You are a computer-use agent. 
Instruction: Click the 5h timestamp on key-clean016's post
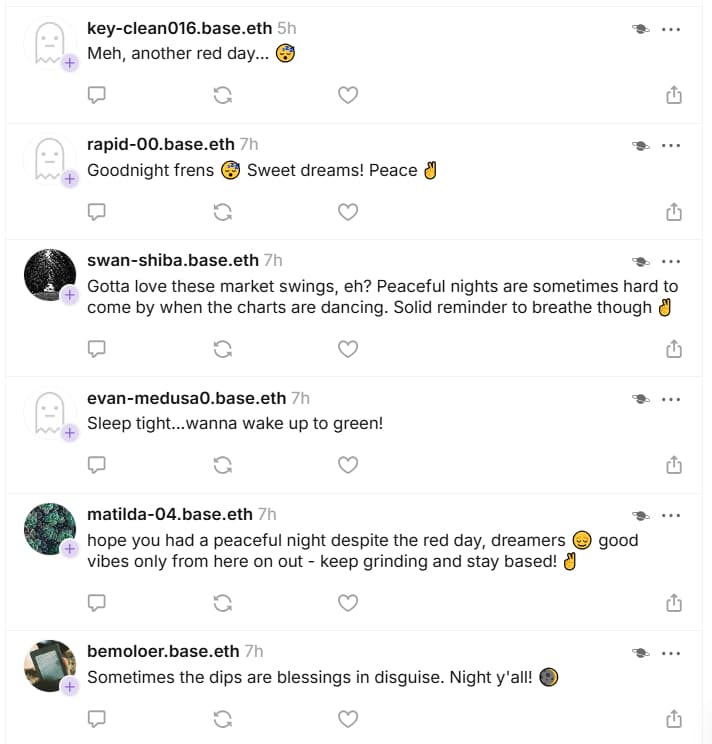coord(286,28)
